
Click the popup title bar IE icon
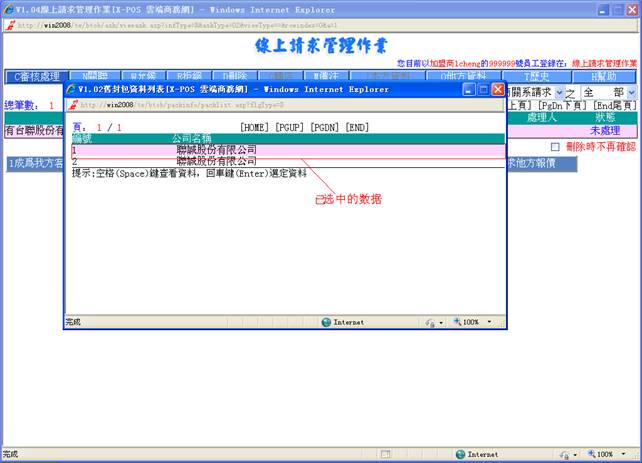pos(71,89)
